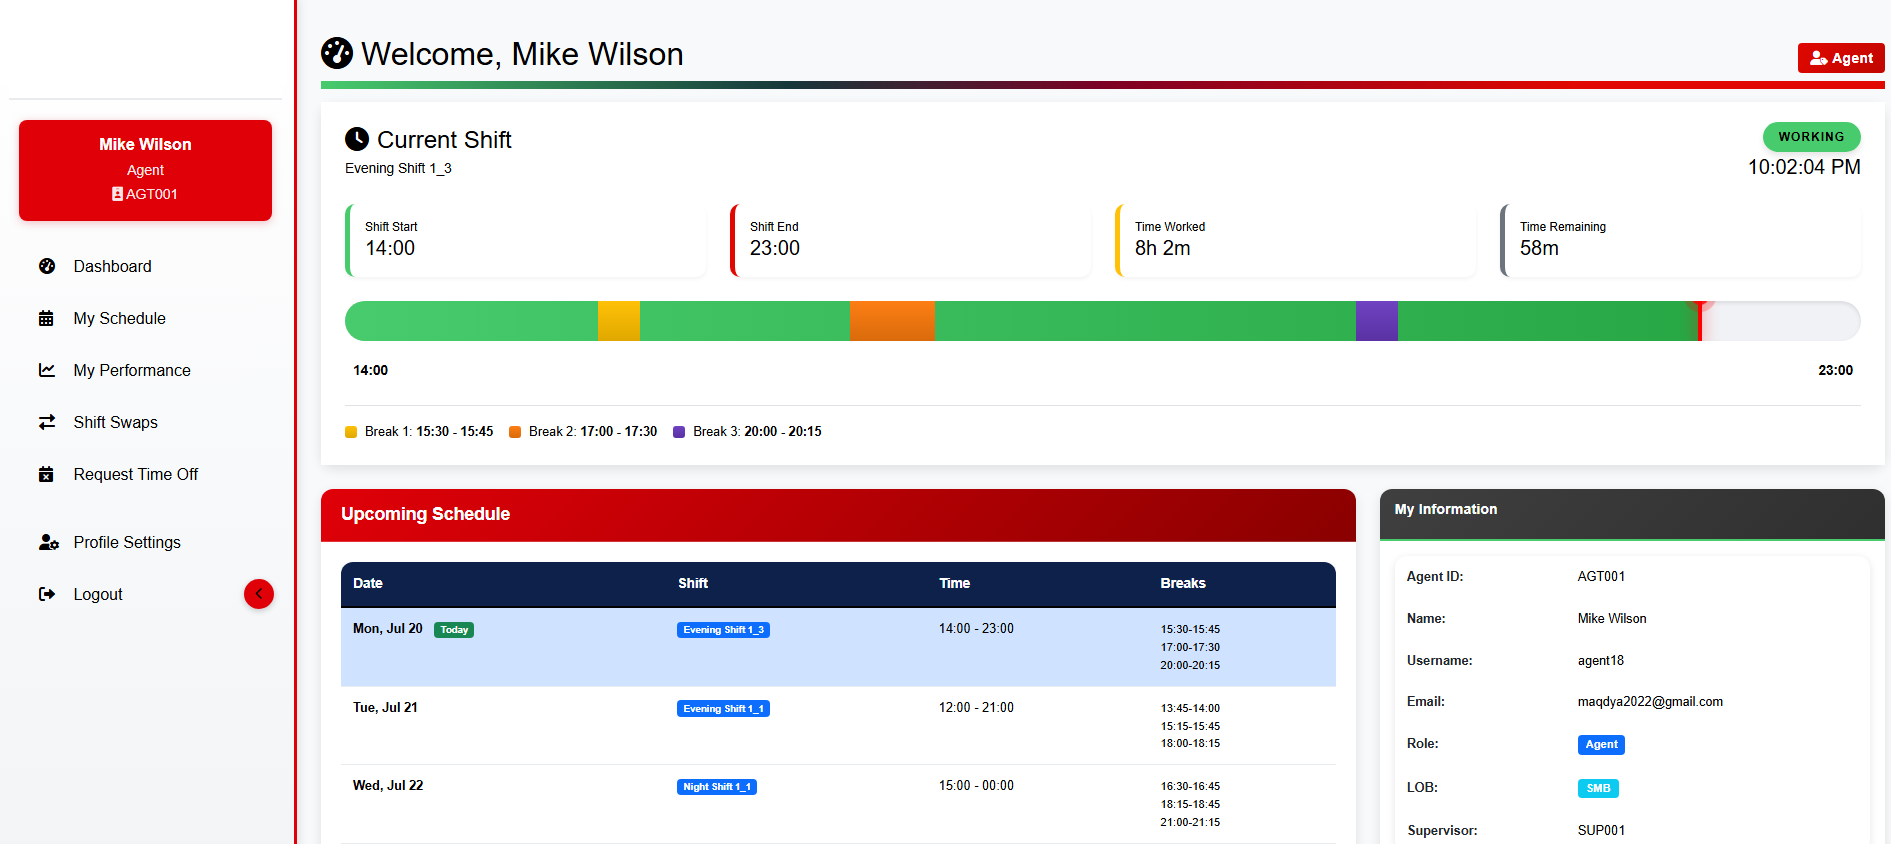The width and height of the screenshot is (1891, 844).
Task: Click orange Break 2 segment on shift bar
Action: [x=892, y=321]
